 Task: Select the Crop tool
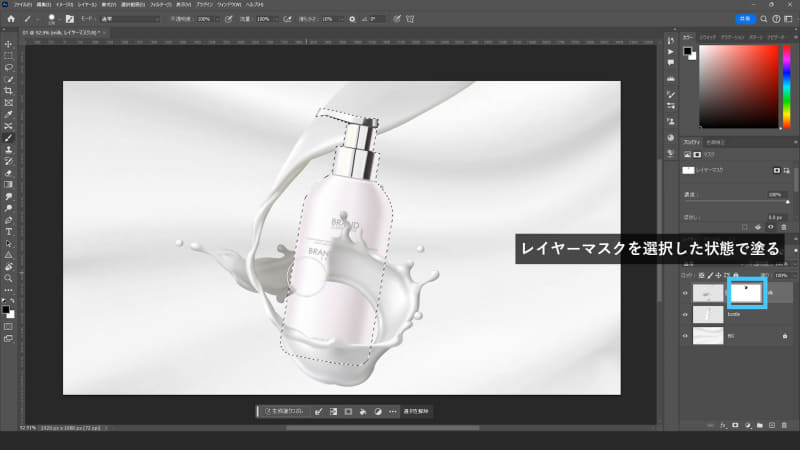coord(8,91)
